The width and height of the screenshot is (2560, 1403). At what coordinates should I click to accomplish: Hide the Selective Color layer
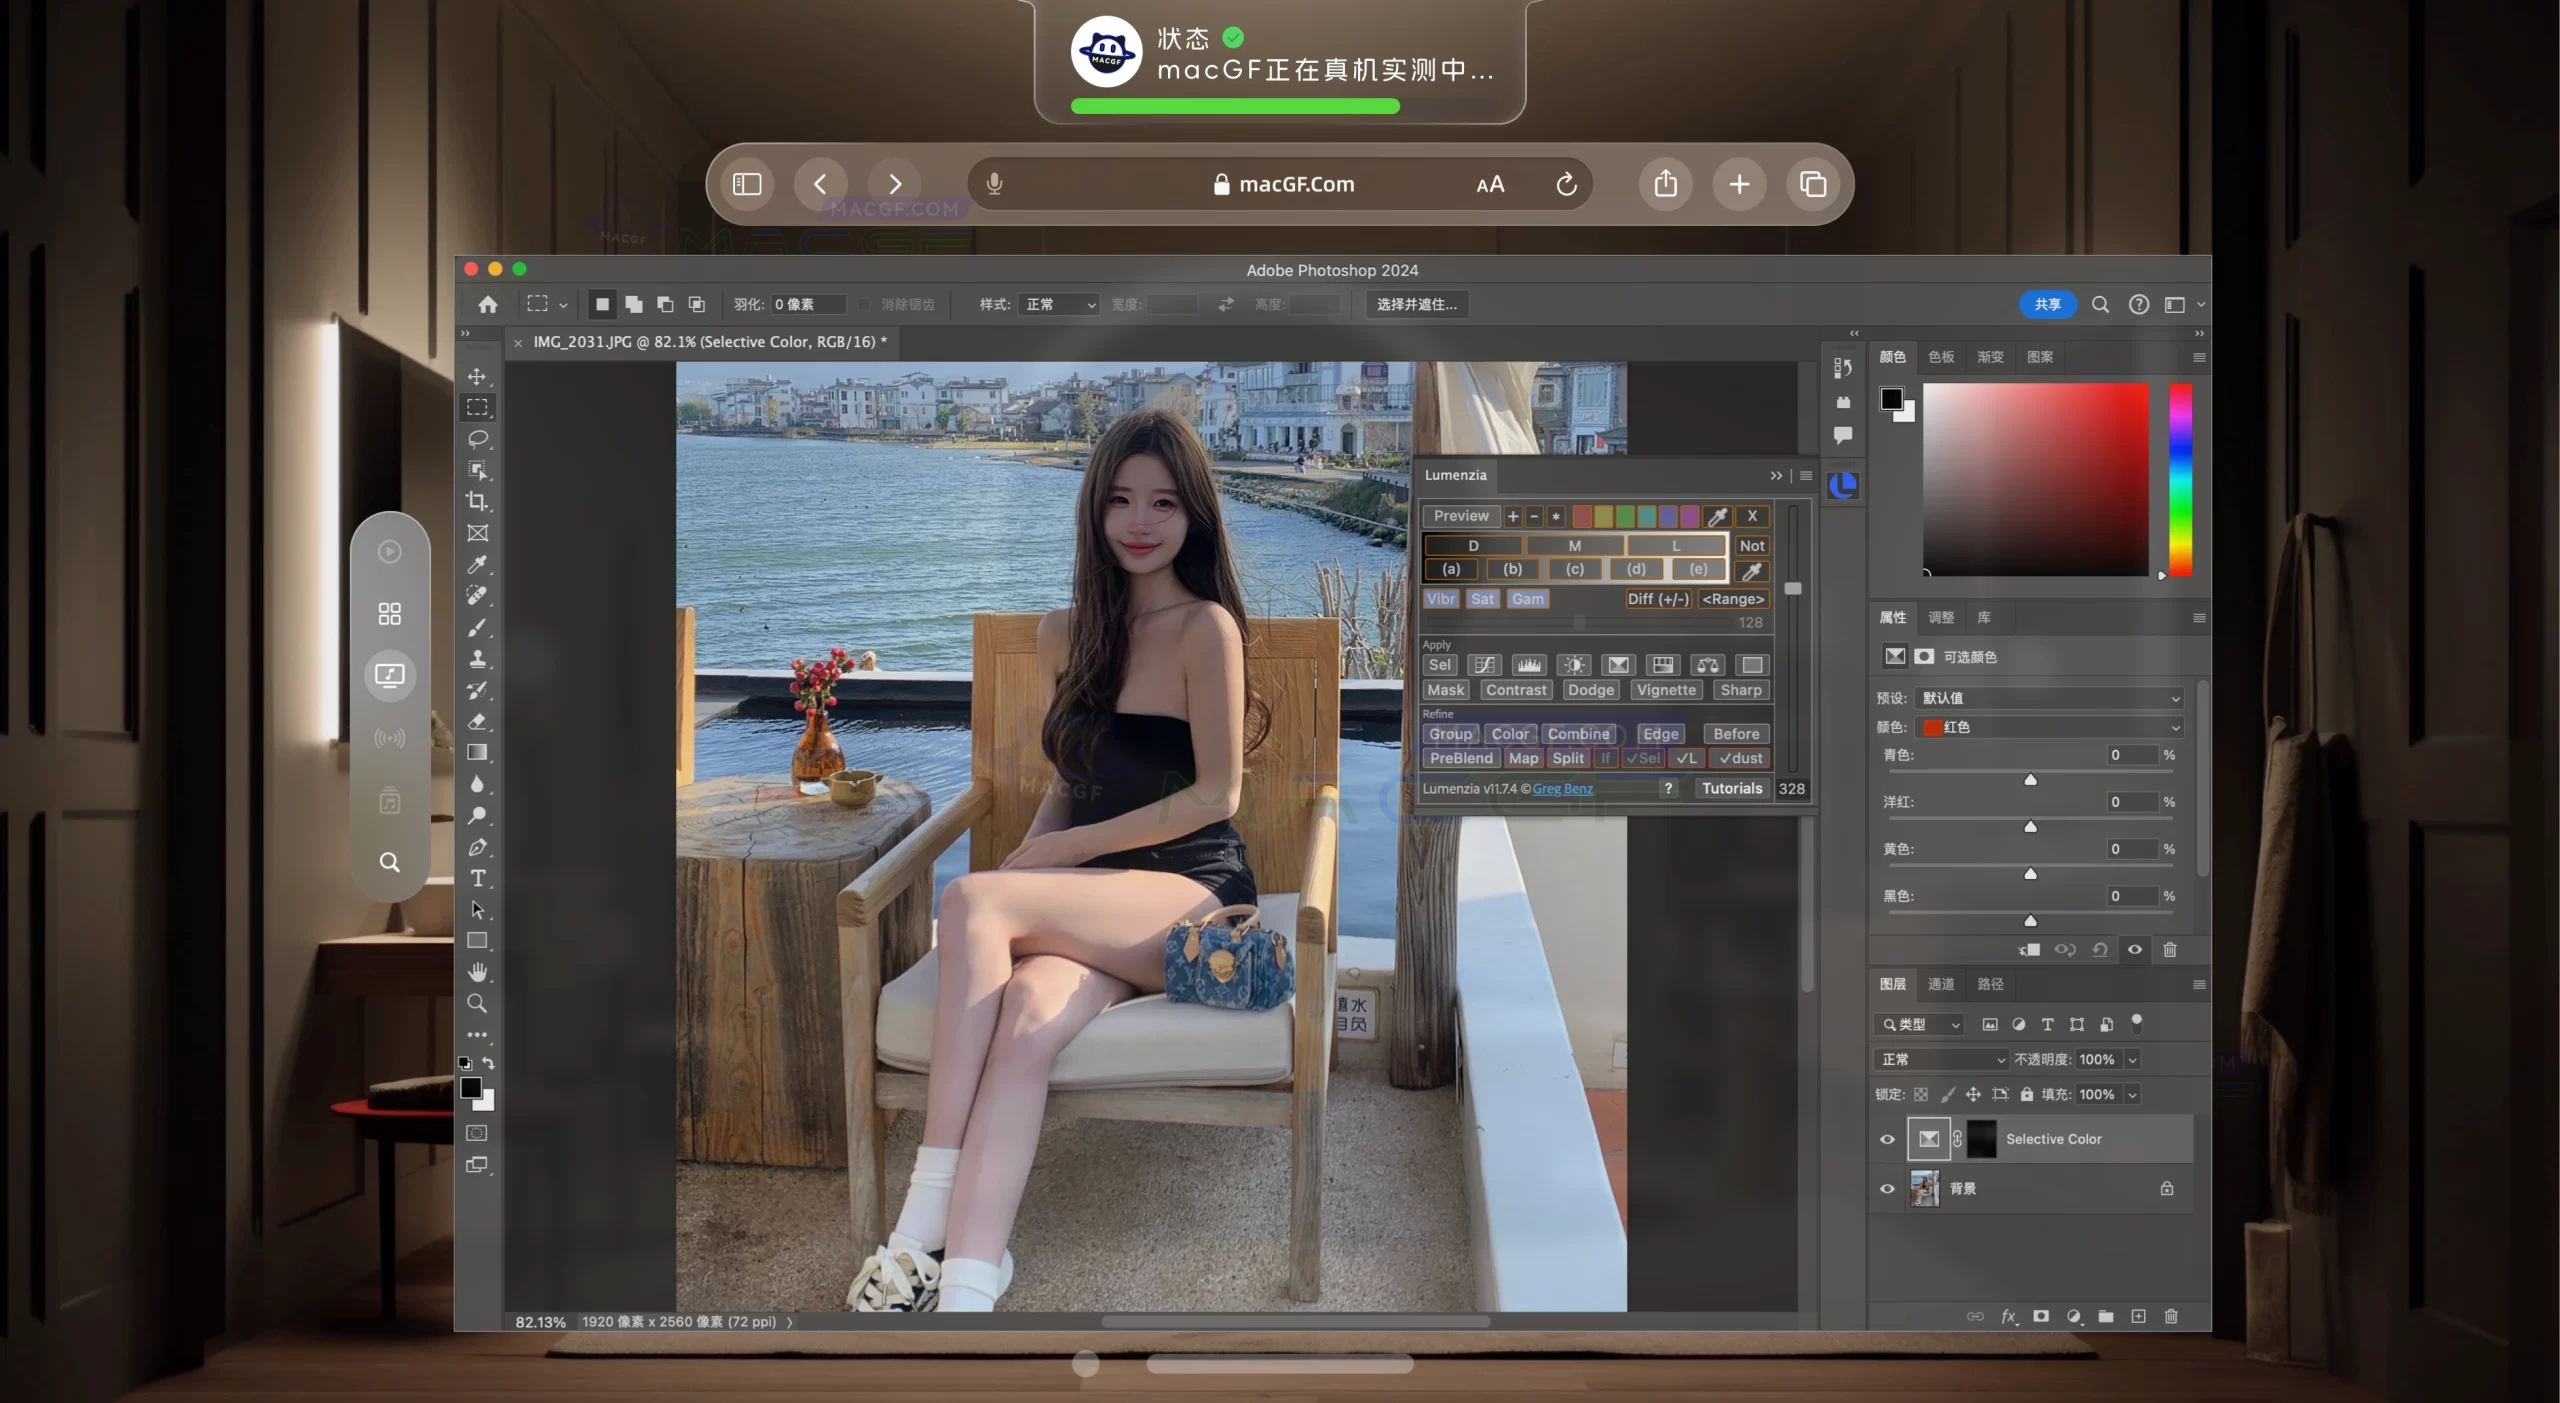[1886, 1139]
